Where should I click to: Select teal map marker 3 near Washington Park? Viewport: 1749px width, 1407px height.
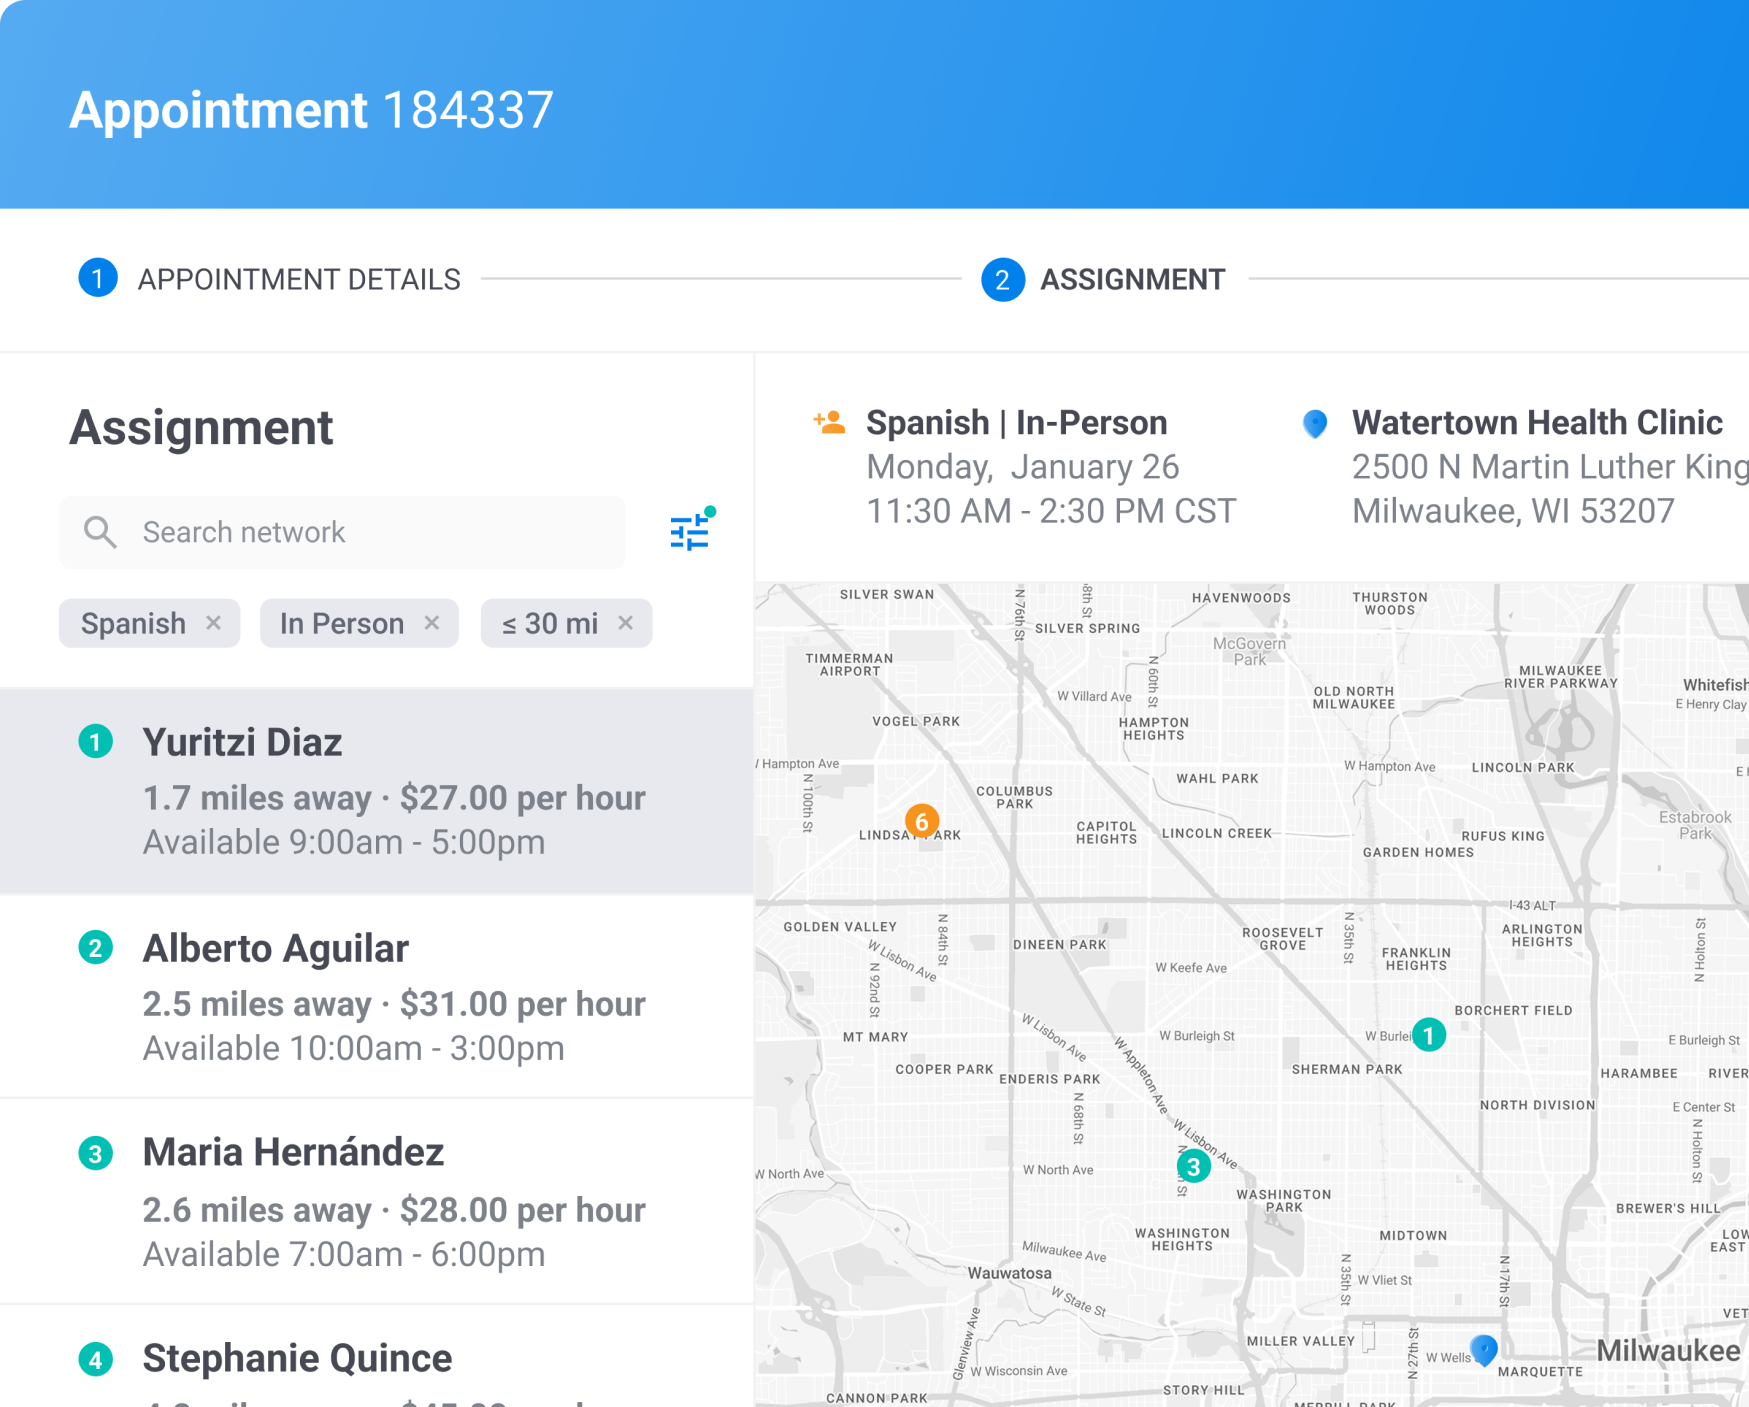coord(1194,1165)
